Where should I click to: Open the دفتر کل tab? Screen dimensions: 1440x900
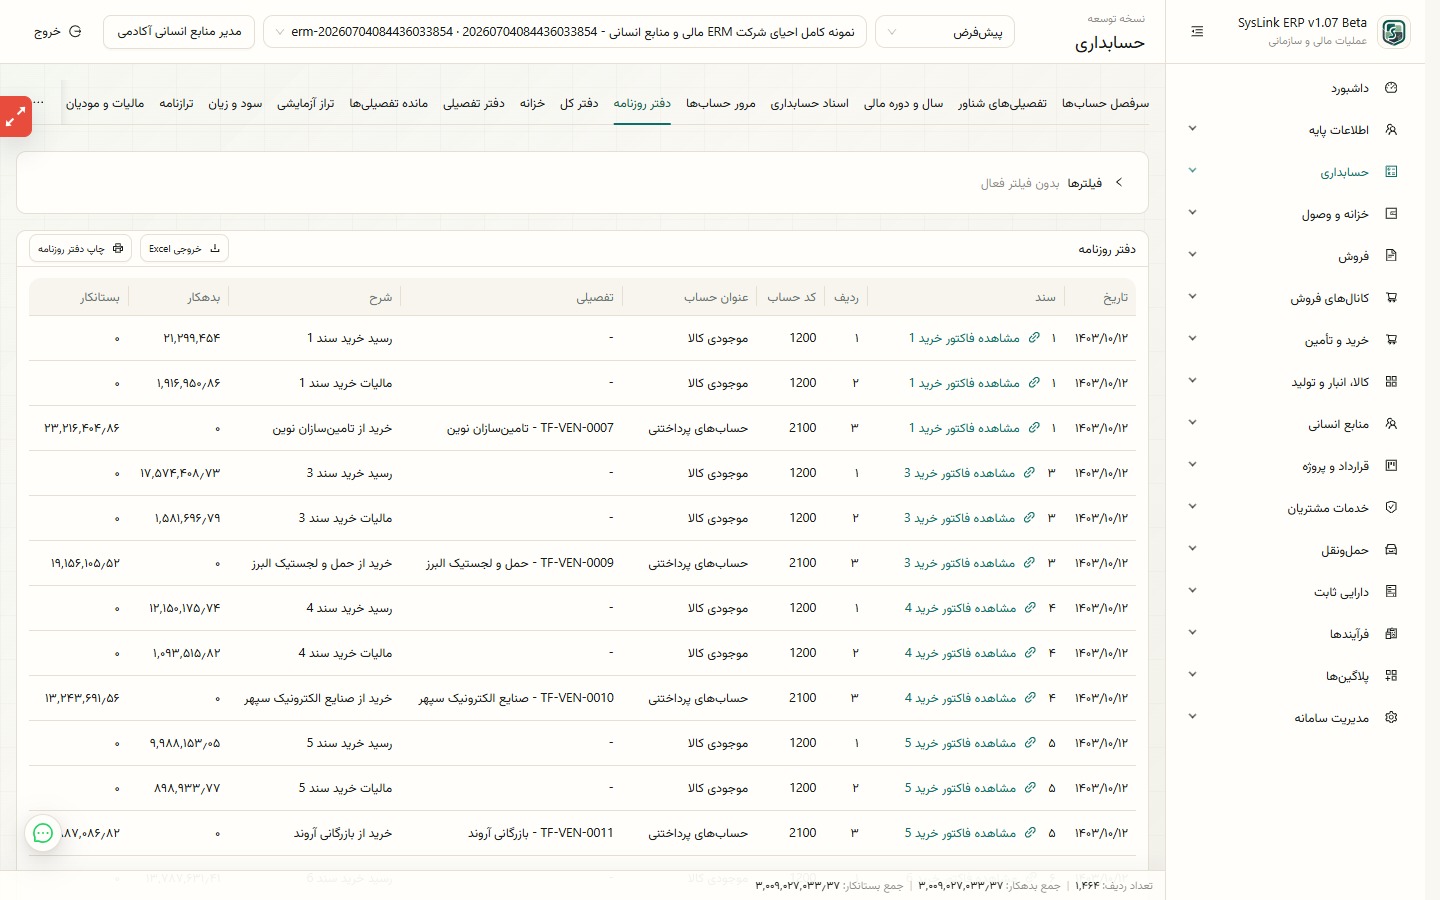click(579, 103)
